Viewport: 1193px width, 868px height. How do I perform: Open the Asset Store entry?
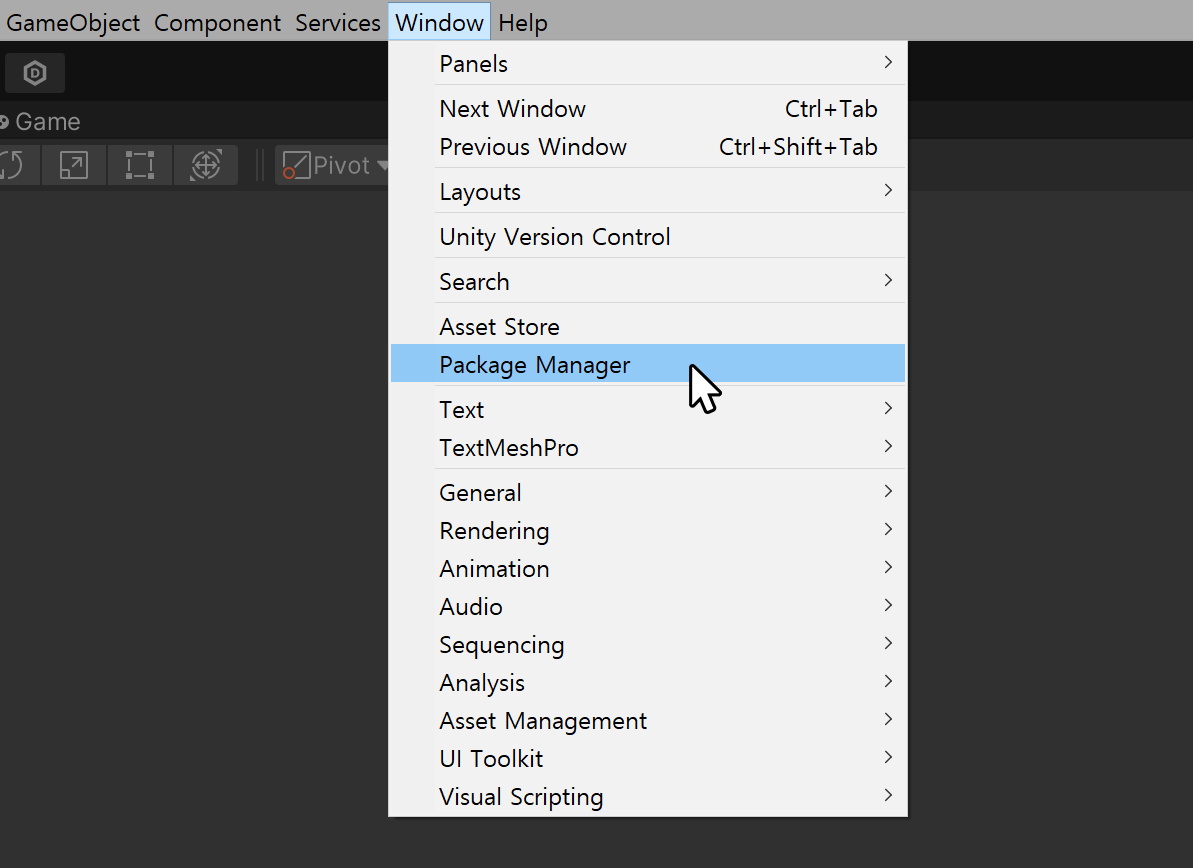point(499,327)
